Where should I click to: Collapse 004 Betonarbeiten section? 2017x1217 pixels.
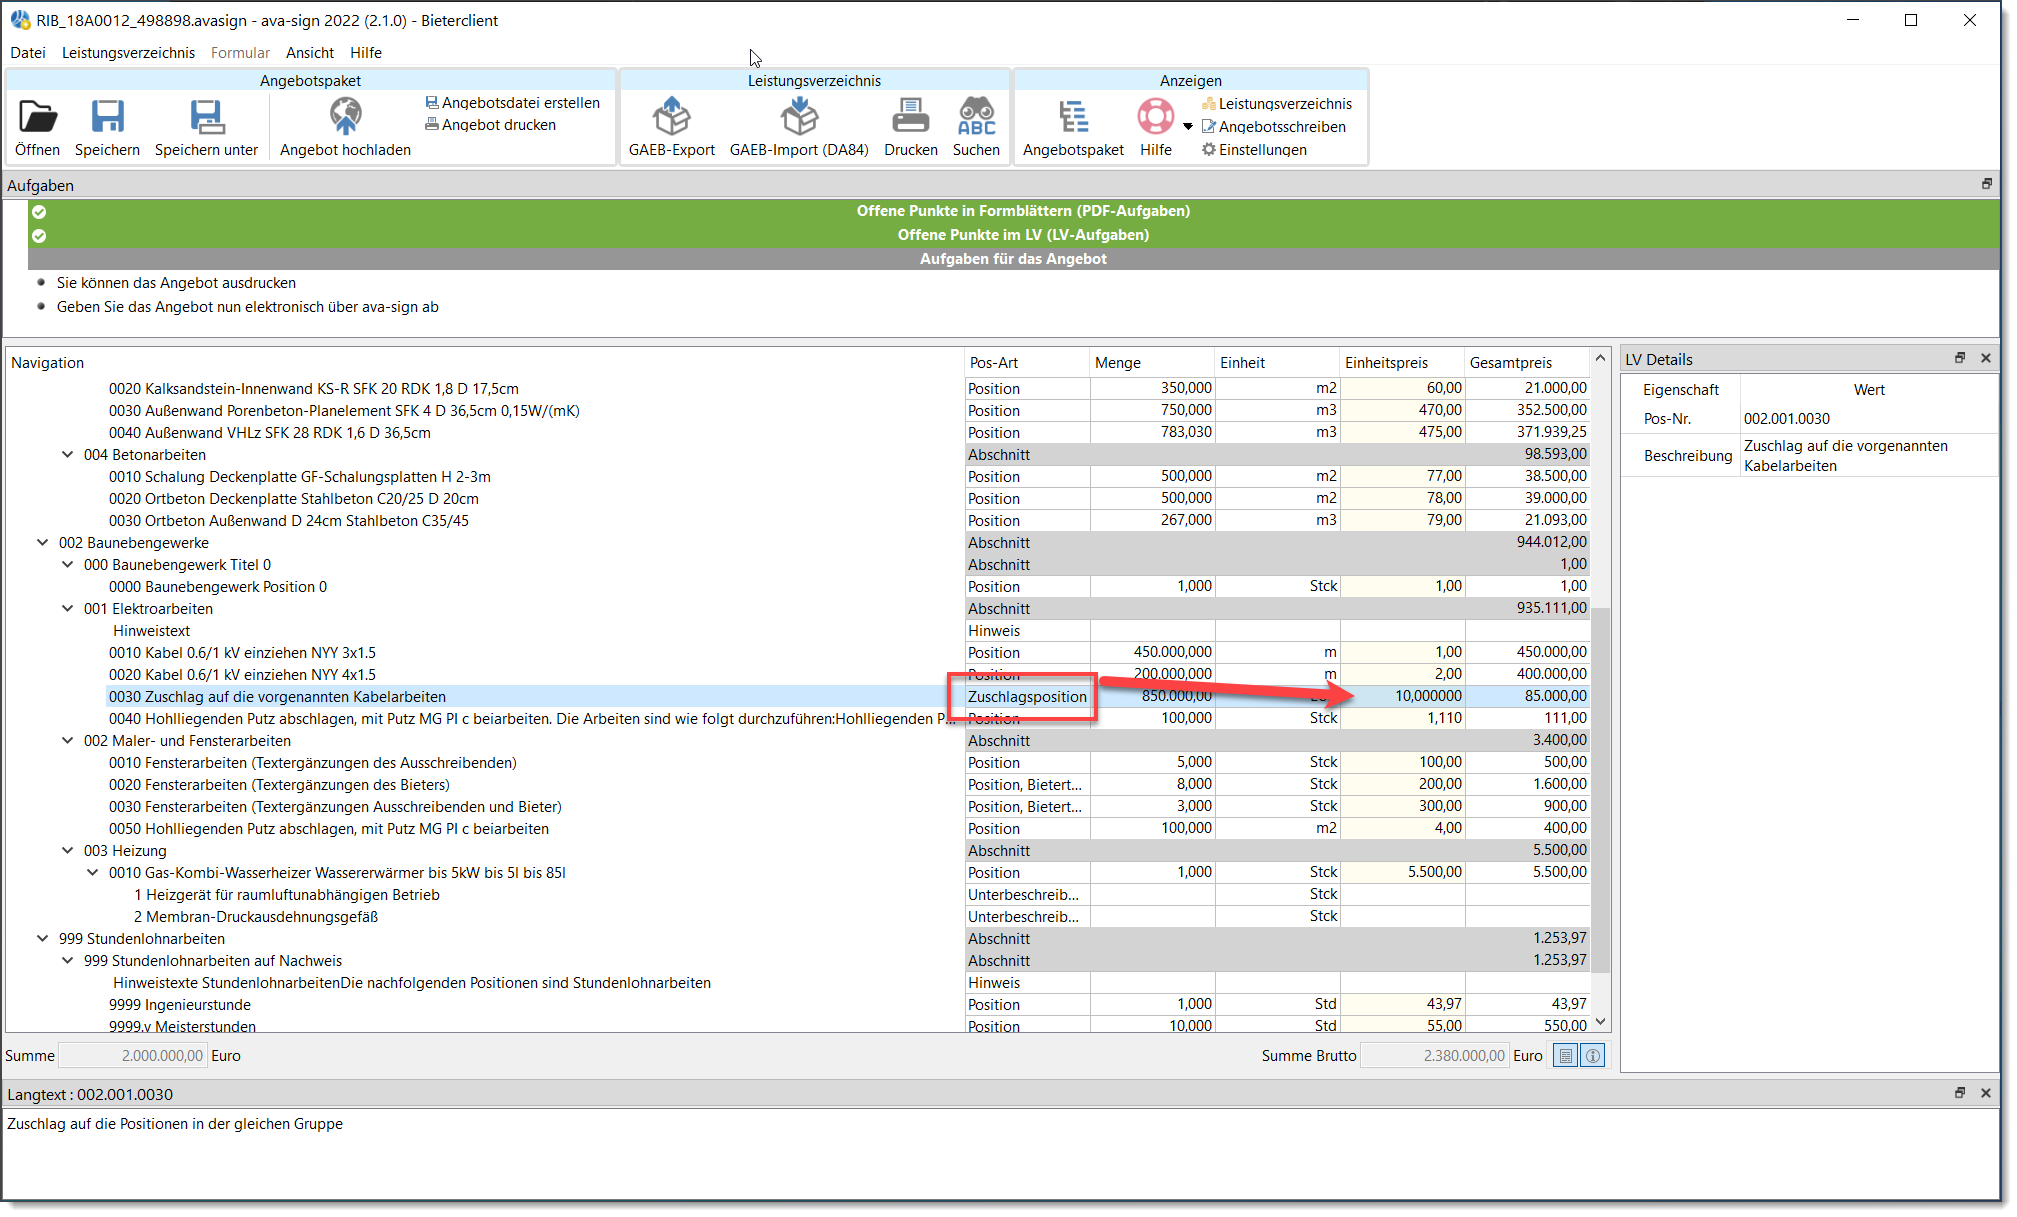coord(67,455)
